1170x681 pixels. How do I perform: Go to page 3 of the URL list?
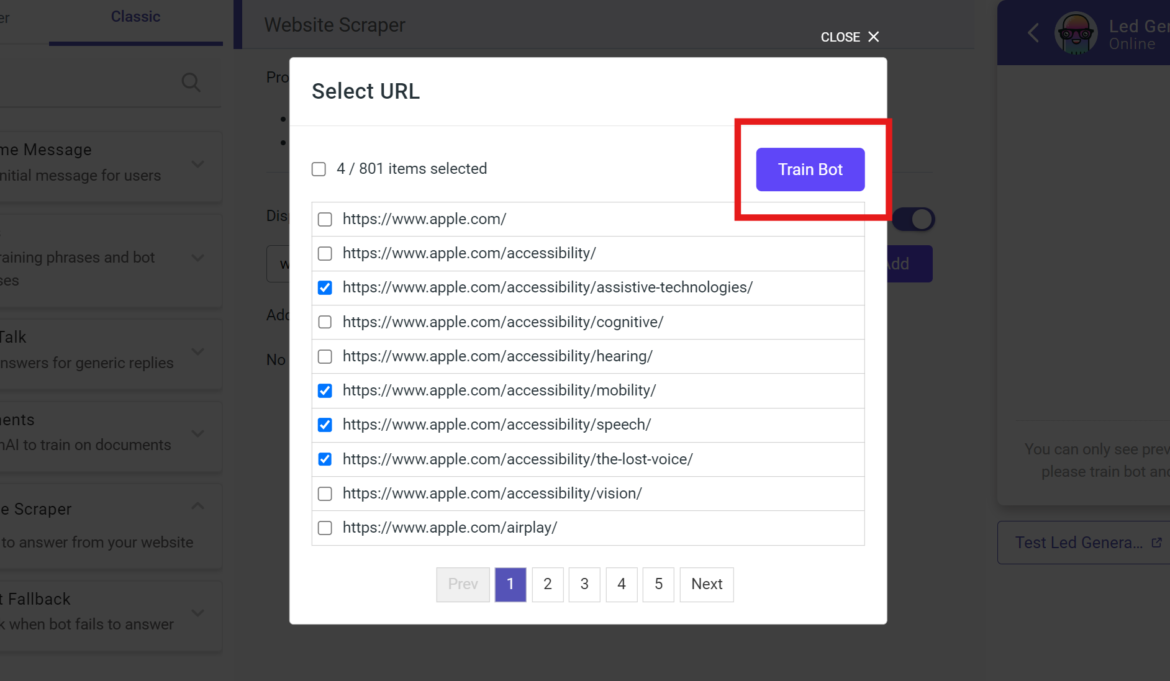coord(584,584)
